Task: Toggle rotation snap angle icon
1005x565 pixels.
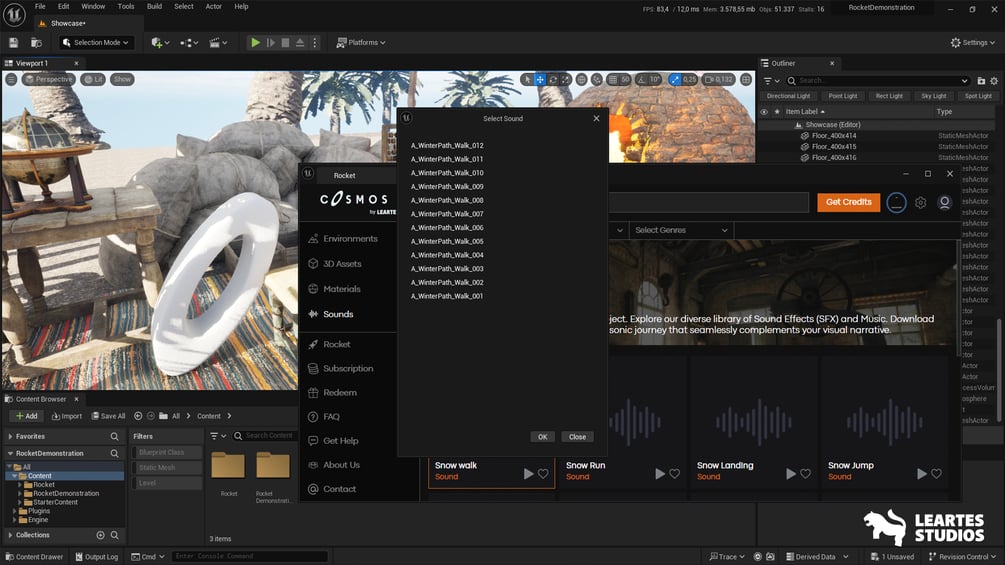Action: [641, 79]
